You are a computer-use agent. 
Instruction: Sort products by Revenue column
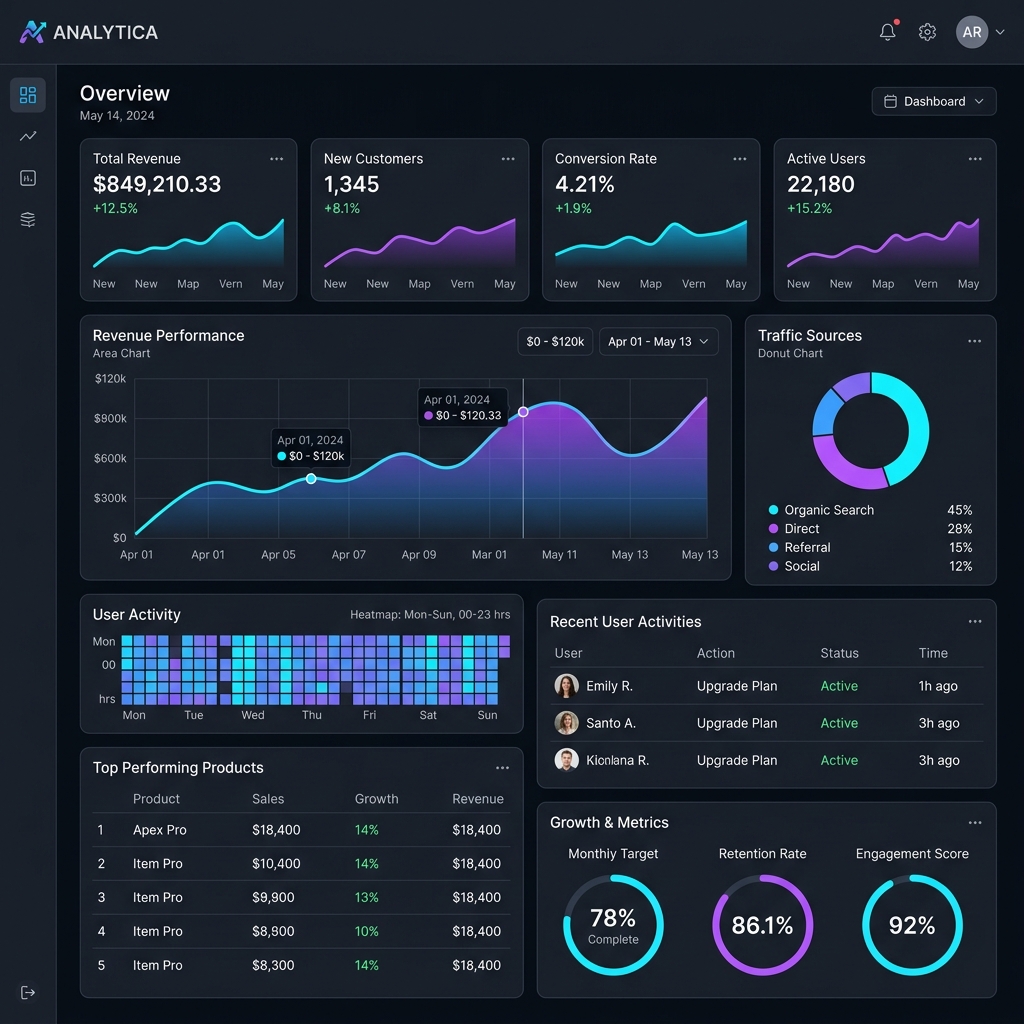[x=478, y=799]
